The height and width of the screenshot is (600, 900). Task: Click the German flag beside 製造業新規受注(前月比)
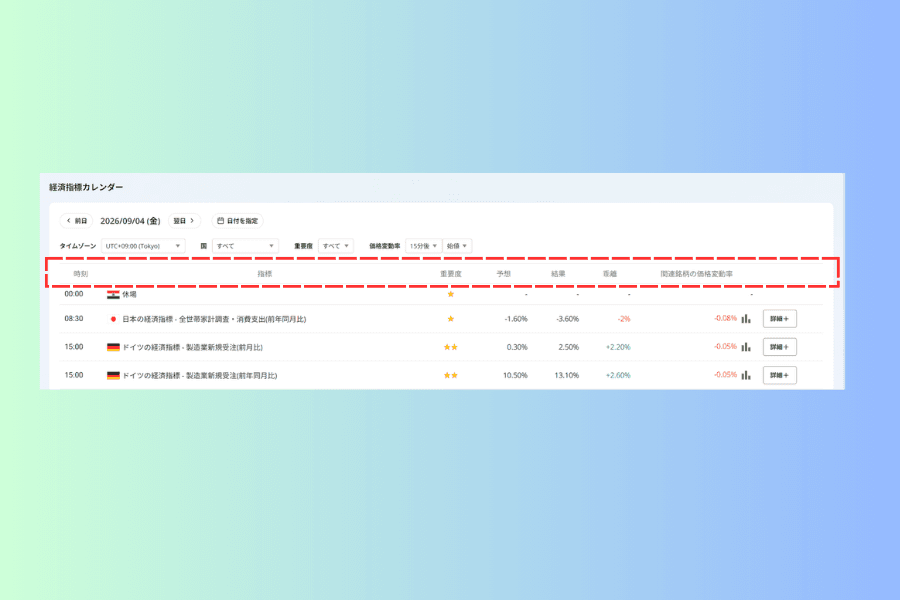click(113, 347)
